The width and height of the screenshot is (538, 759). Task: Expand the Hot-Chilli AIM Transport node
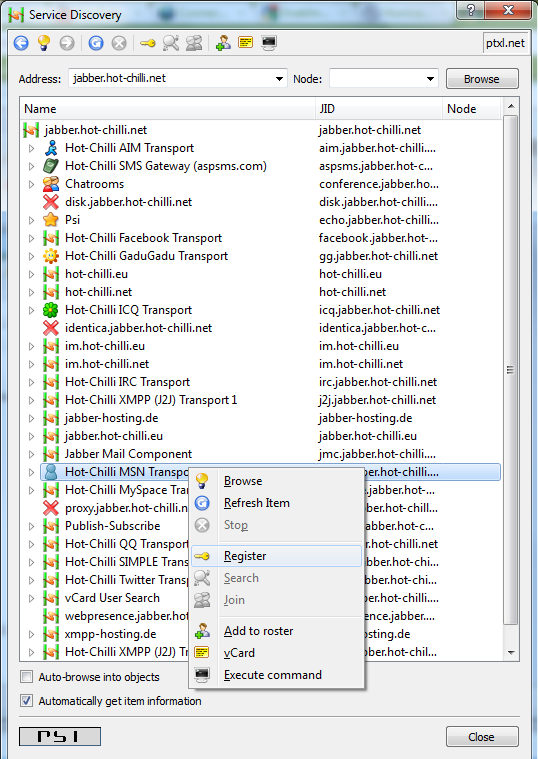click(x=31, y=148)
